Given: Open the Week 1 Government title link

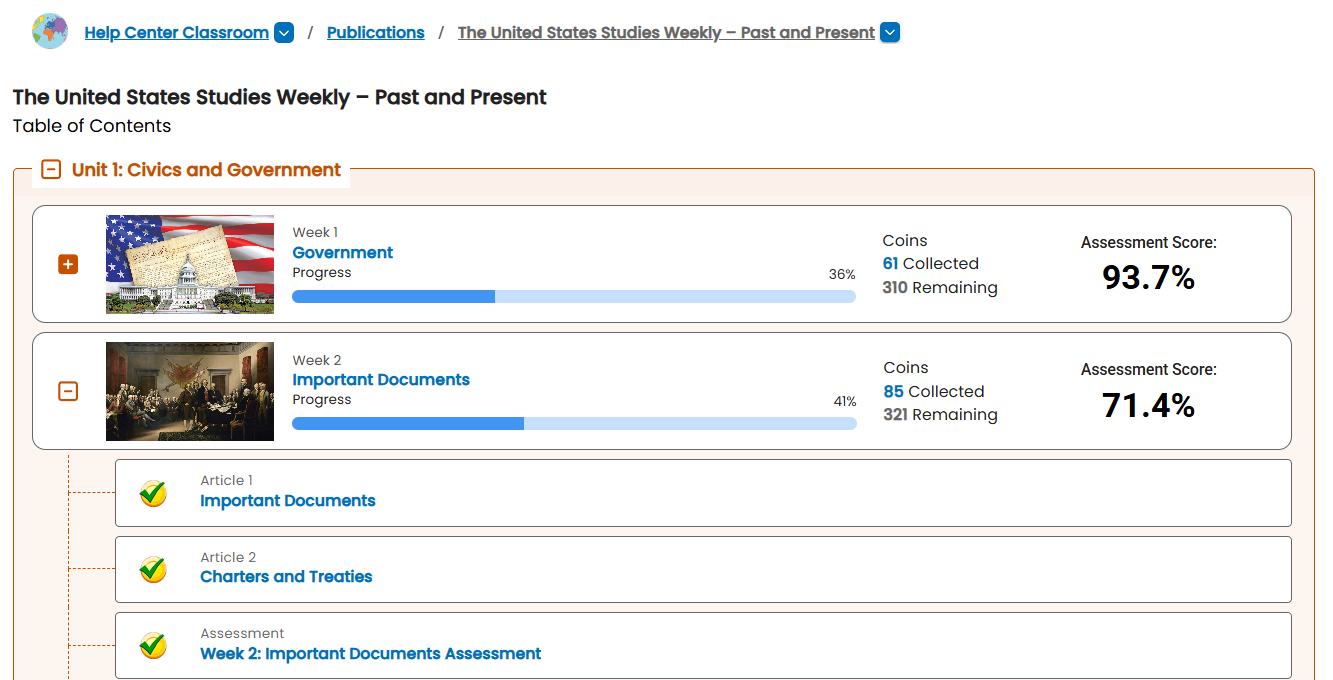Looking at the screenshot, I should pyautogui.click(x=342, y=253).
